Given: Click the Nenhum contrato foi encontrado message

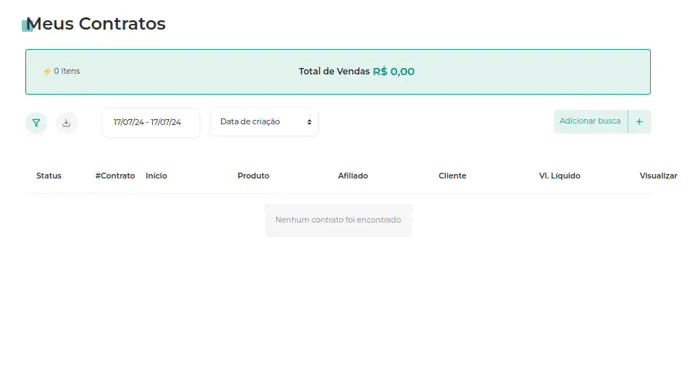Looking at the screenshot, I should (338, 220).
